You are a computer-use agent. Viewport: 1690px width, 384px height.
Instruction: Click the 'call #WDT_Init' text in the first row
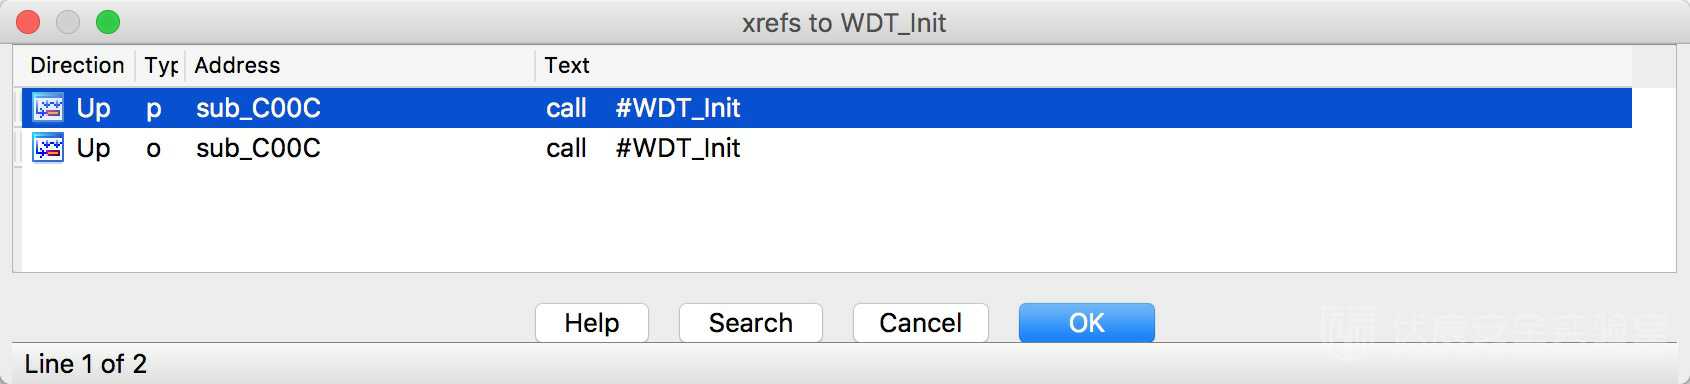643,108
